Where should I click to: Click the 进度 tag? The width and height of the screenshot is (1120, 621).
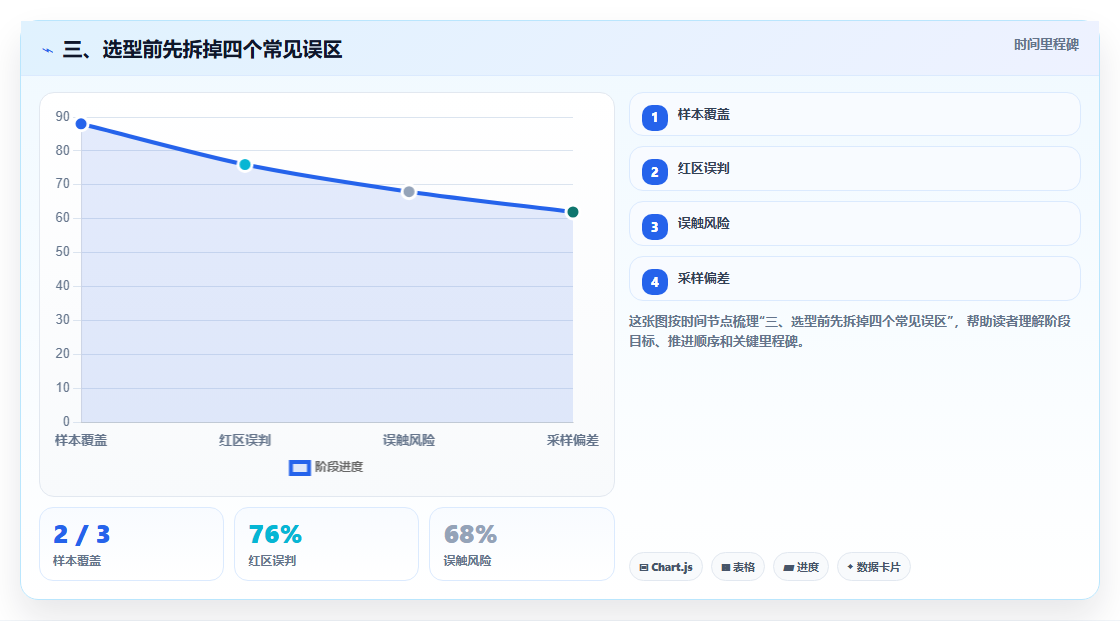pyautogui.click(x=801, y=567)
